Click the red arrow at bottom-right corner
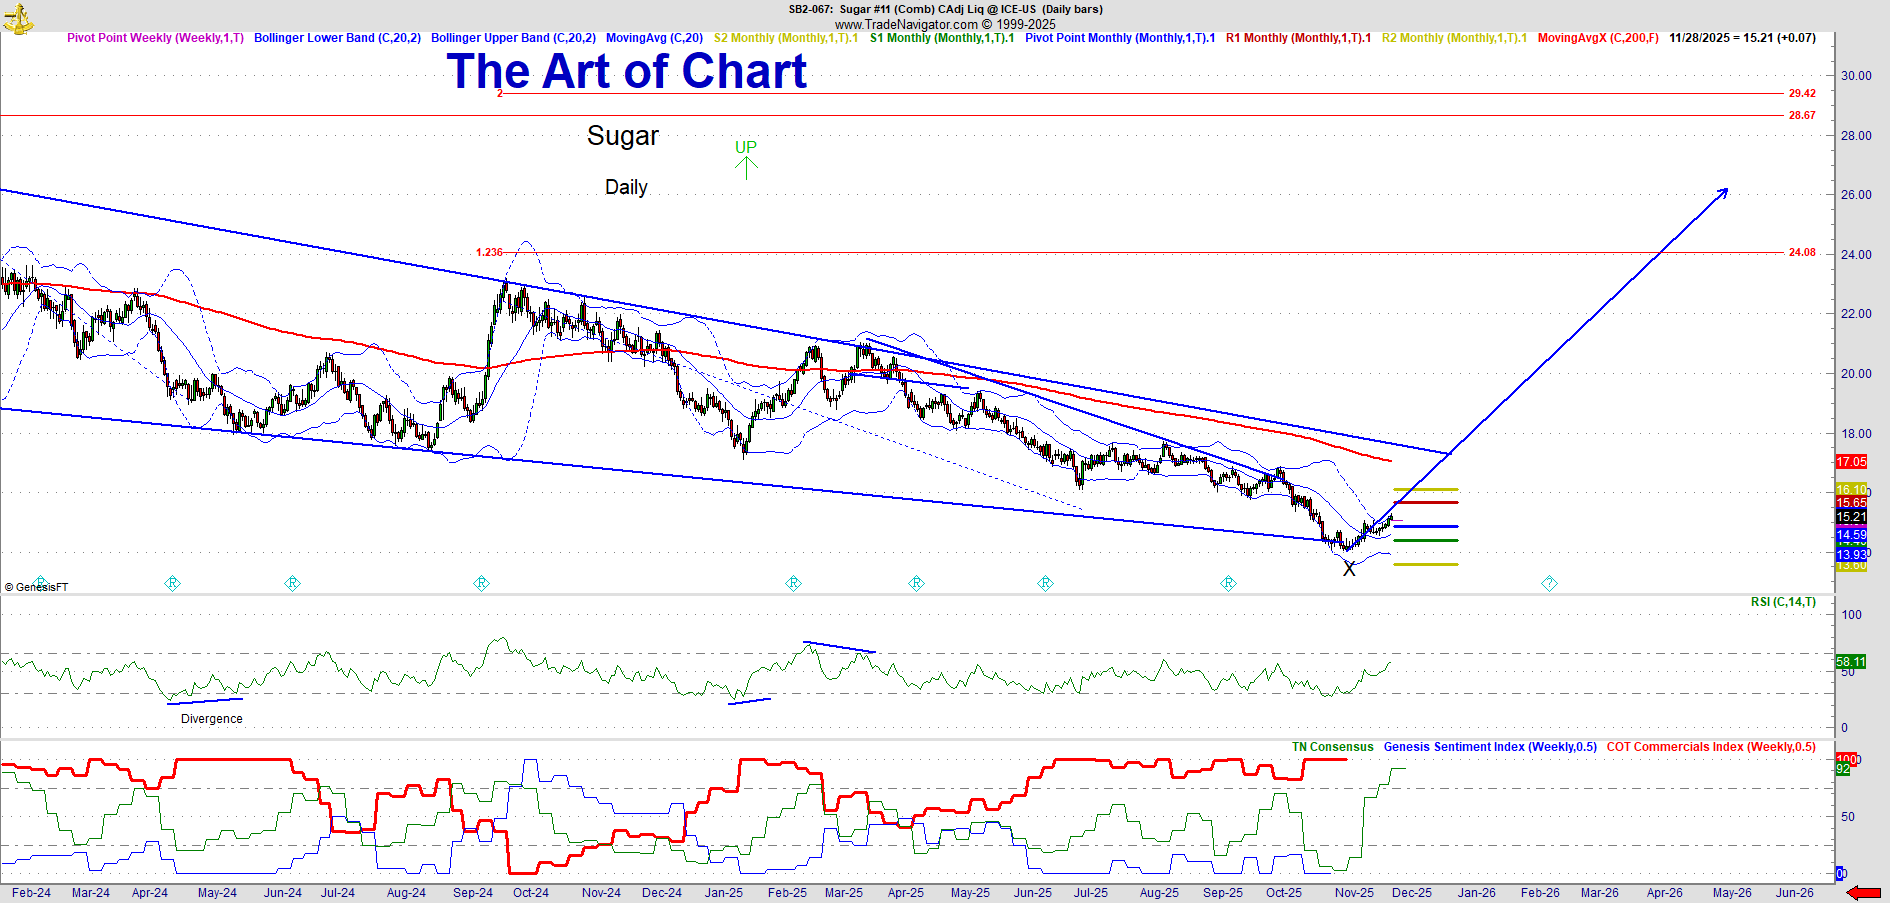 click(x=1863, y=893)
